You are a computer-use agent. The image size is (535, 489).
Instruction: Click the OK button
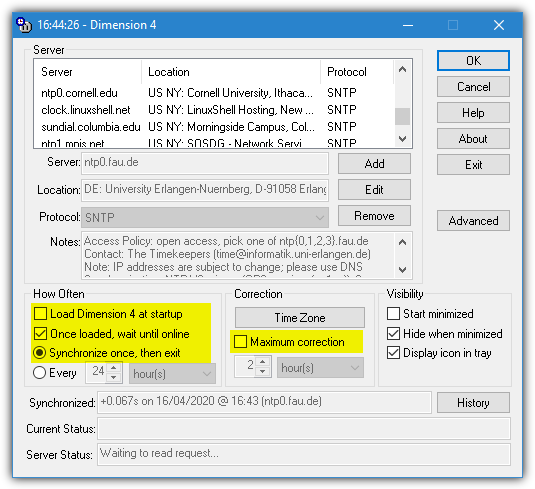473,61
